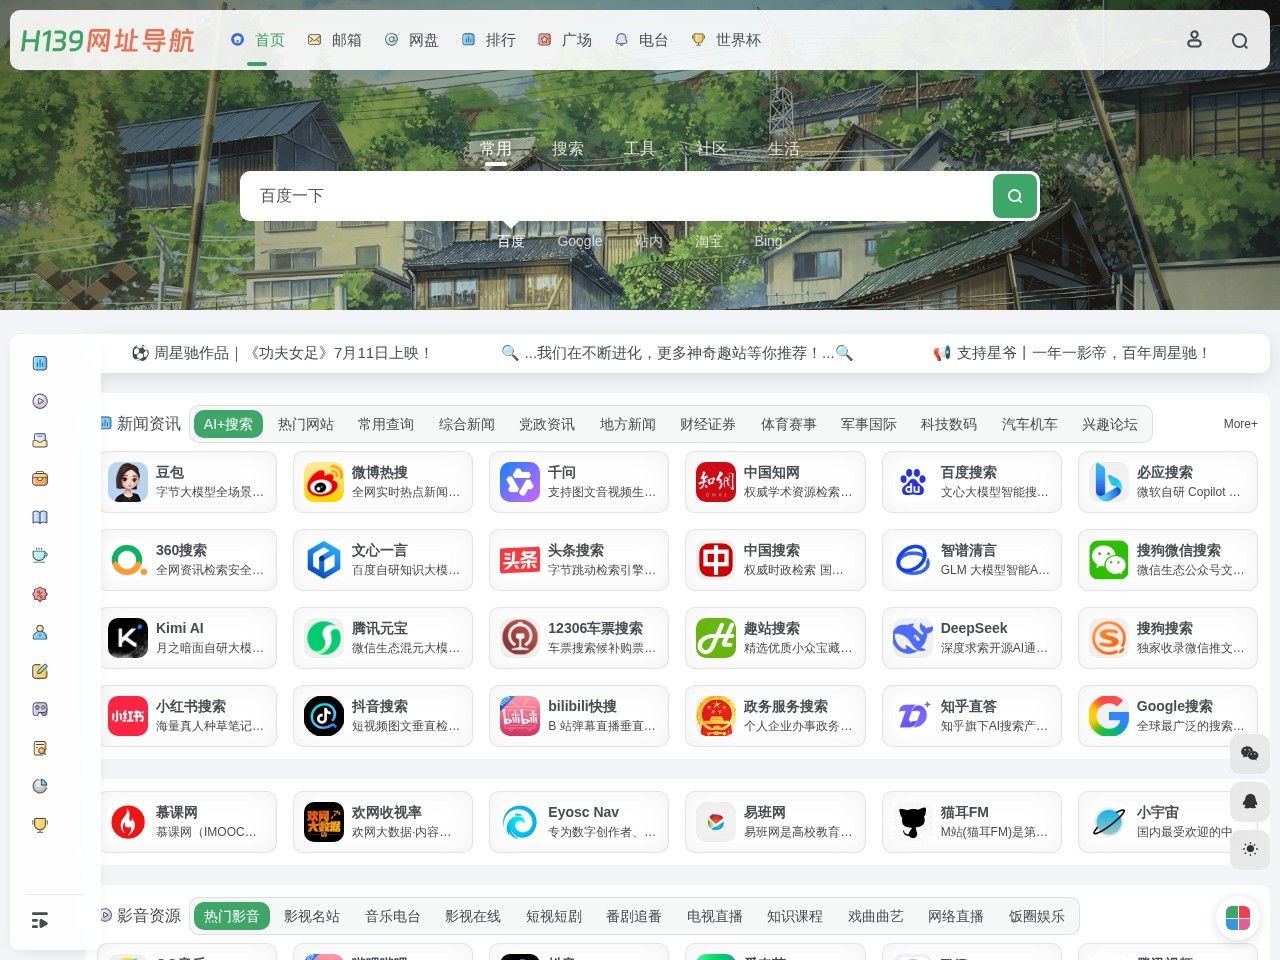
Task: Open the video play sidebar icon
Action: point(40,401)
